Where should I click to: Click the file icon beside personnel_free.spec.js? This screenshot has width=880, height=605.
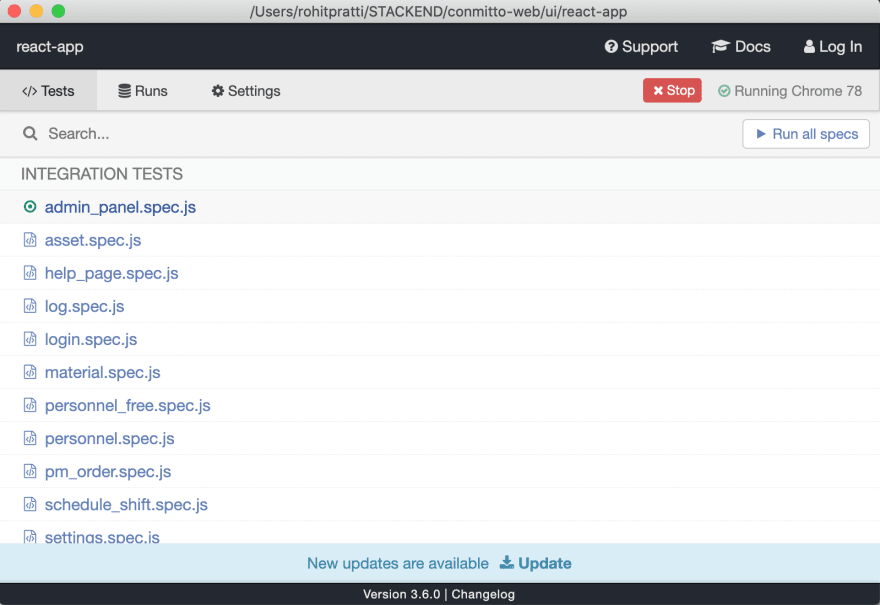tap(30, 406)
